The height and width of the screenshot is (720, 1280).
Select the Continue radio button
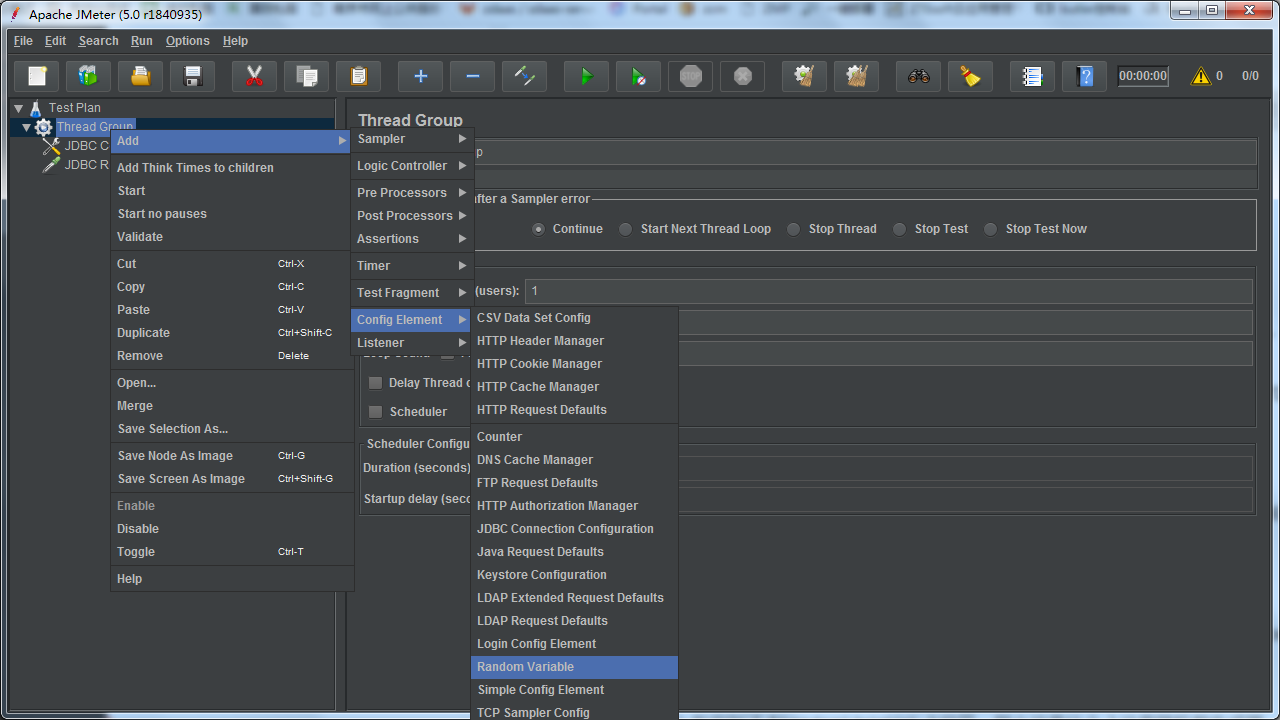coord(539,229)
